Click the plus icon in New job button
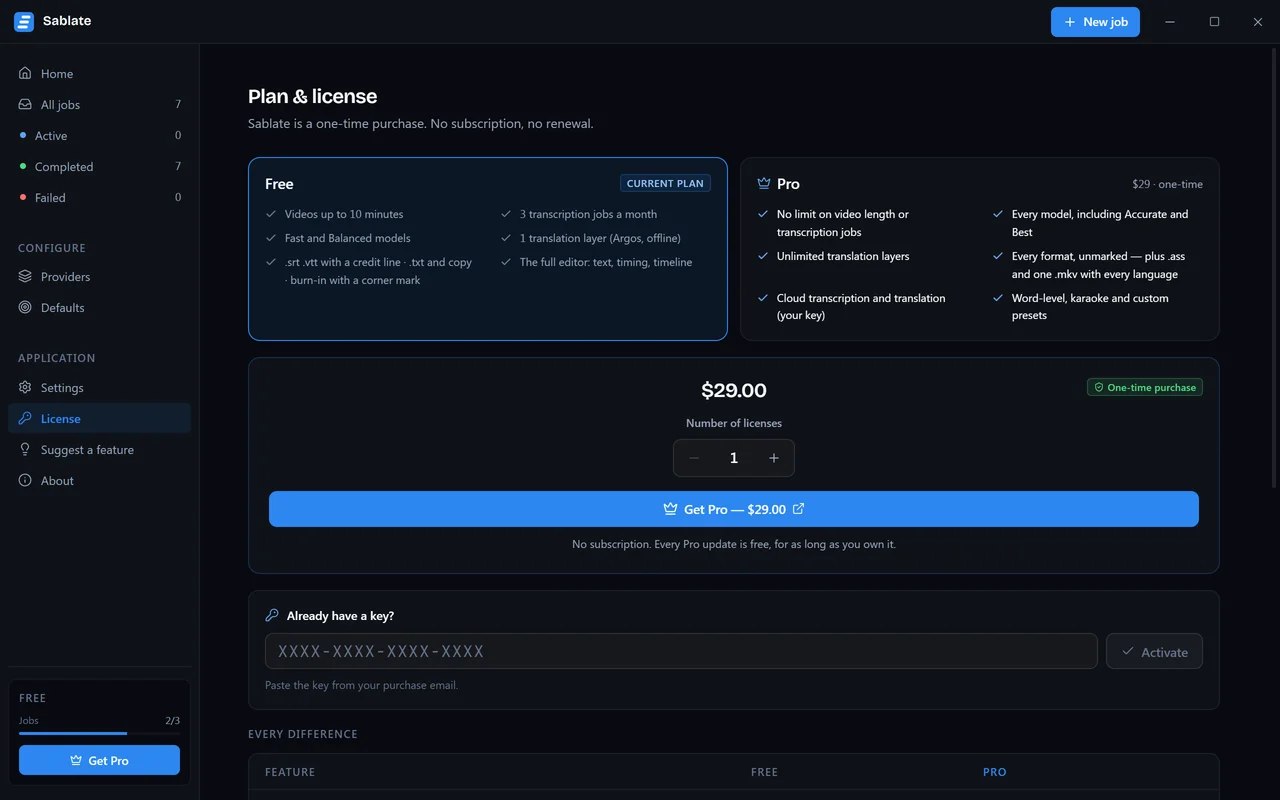Screen dimensions: 1280x800 1070,22
